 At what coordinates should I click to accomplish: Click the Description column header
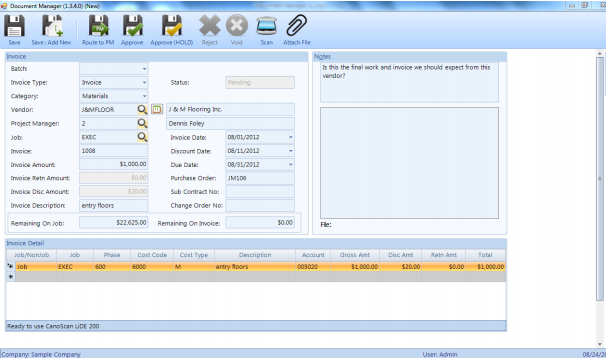pyautogui.click(x=255, y=255)
